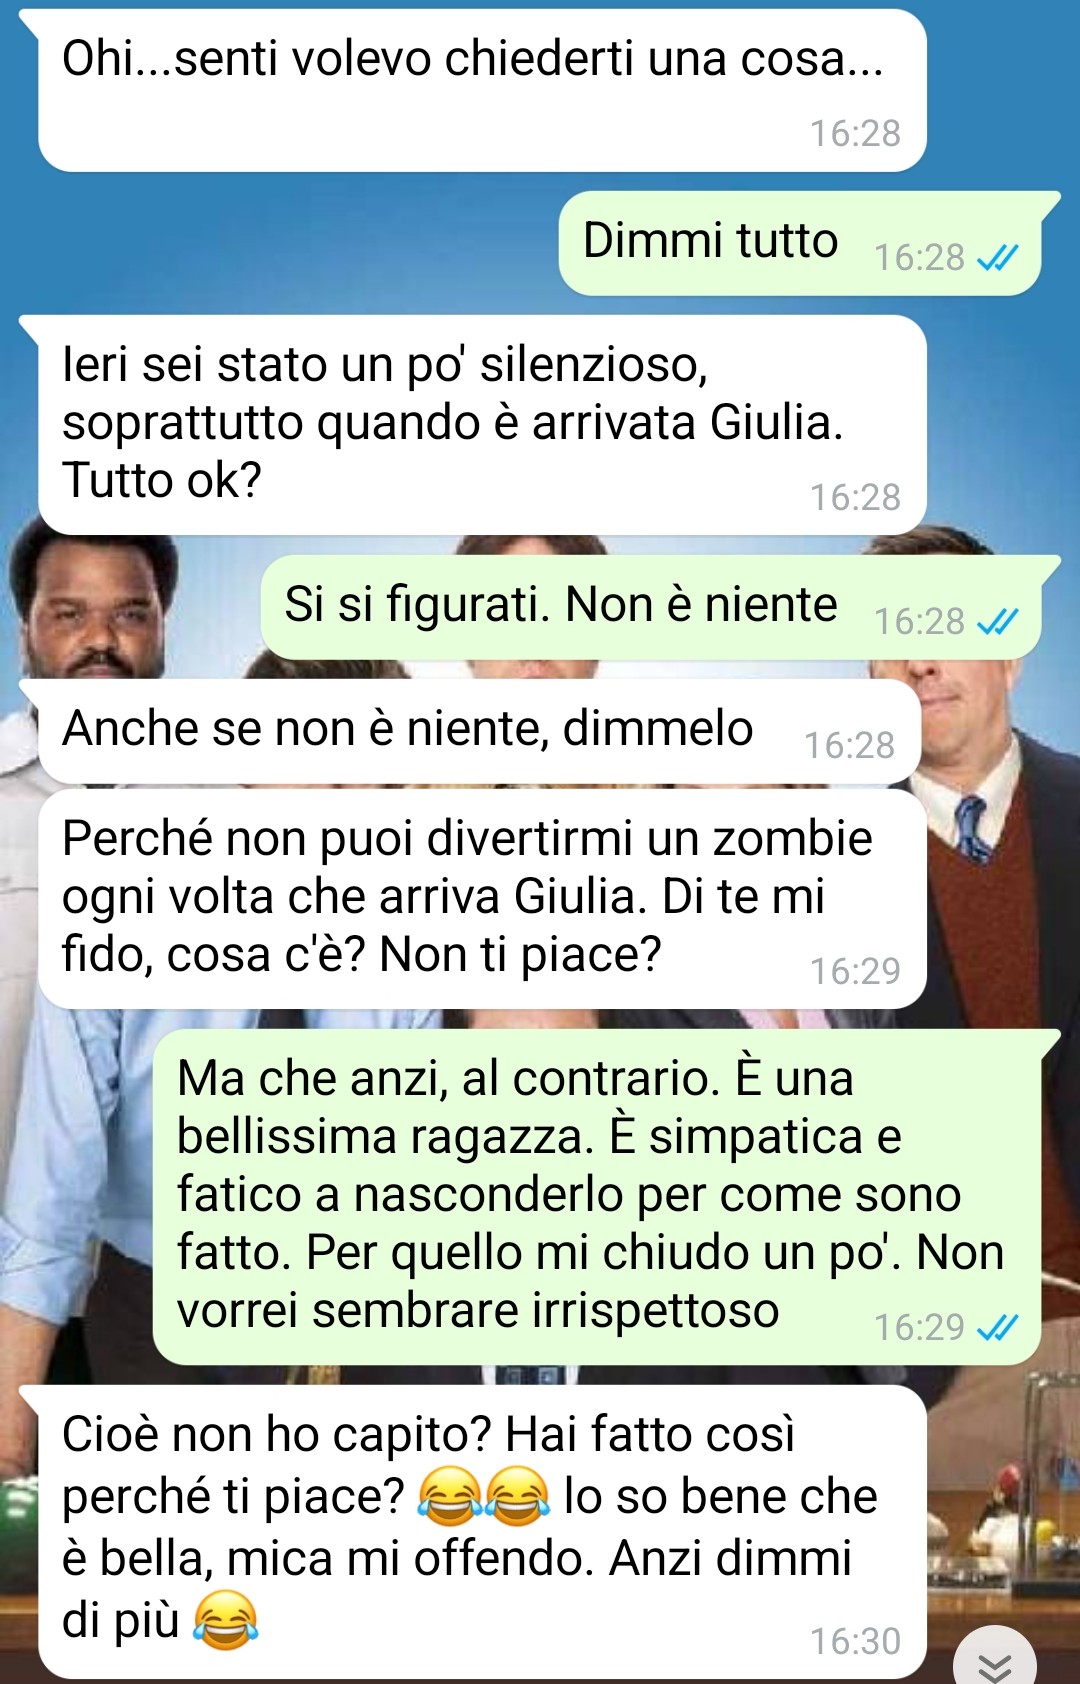Select the 'Dimmi tutto' sent message bubble
Screen dimensions: 1080x1684
(x=799, y=243)
